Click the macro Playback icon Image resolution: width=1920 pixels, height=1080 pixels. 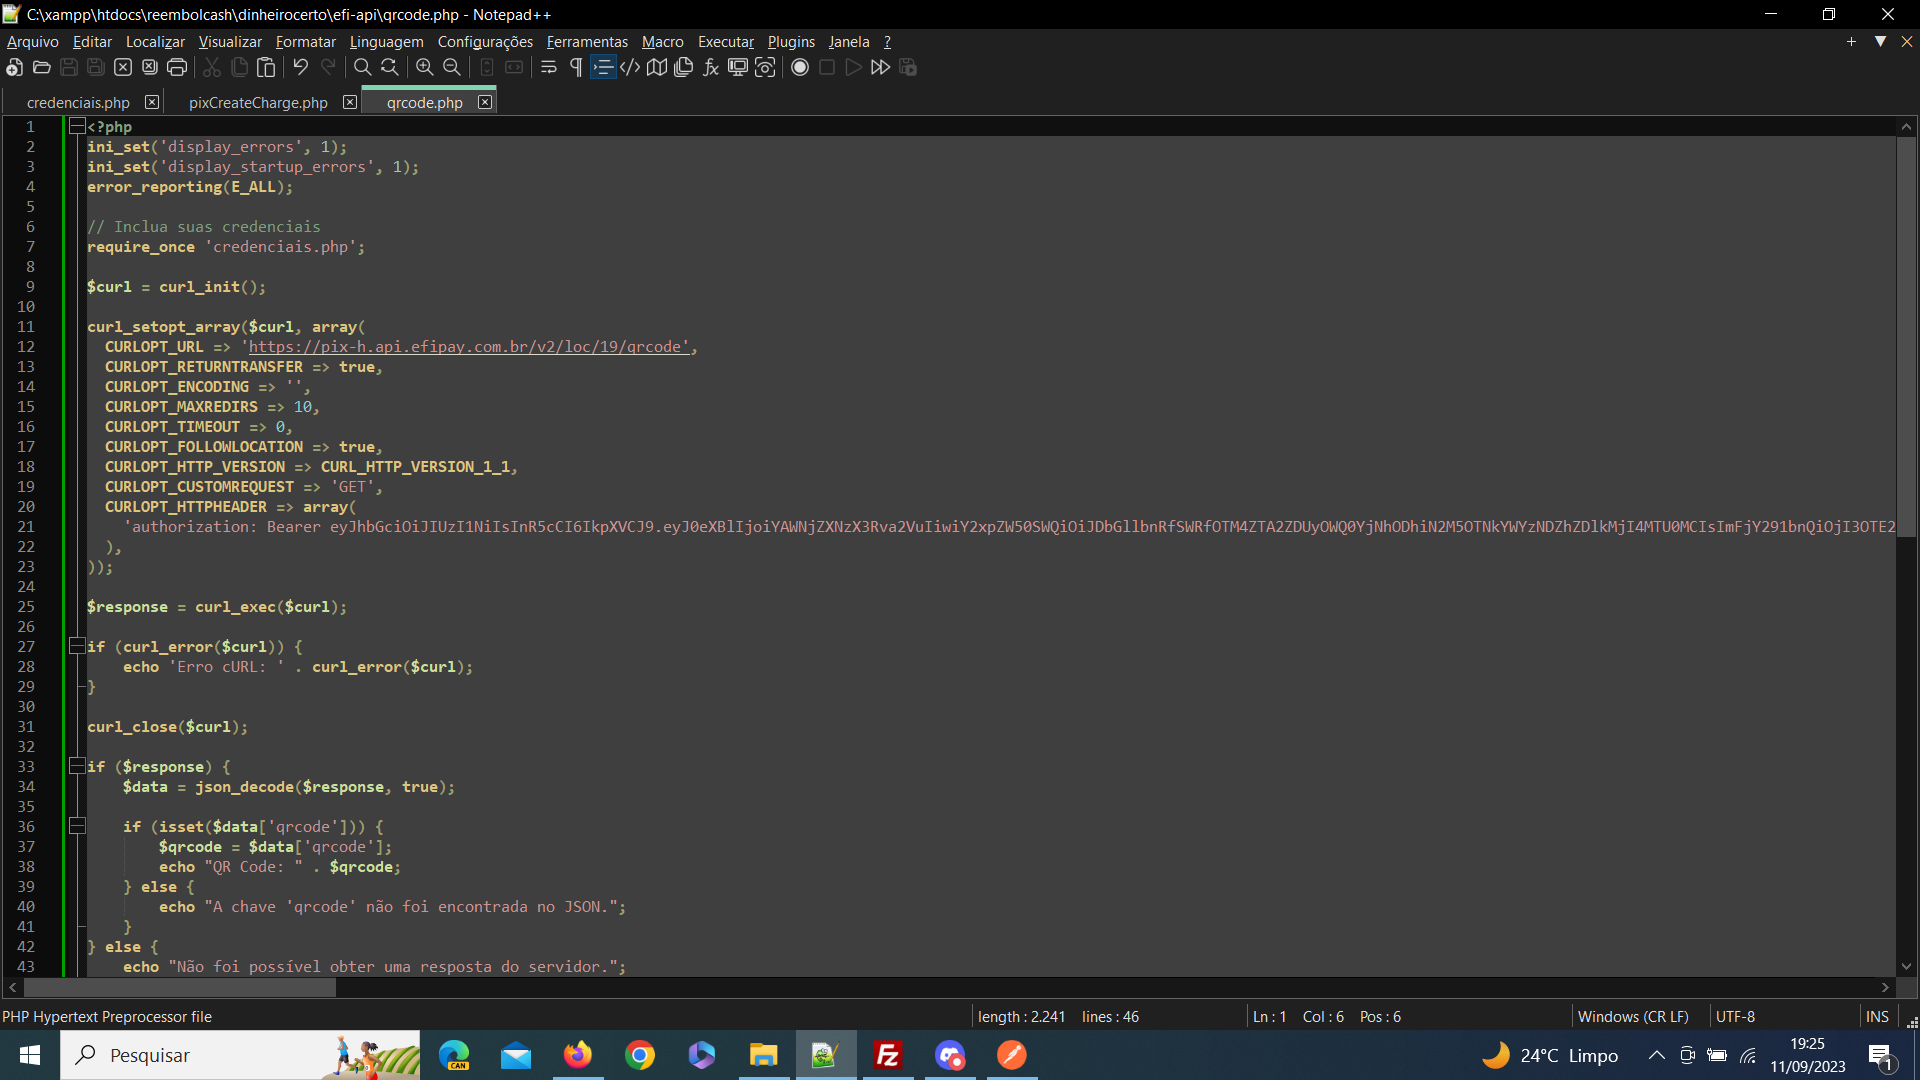click(853, 67)
